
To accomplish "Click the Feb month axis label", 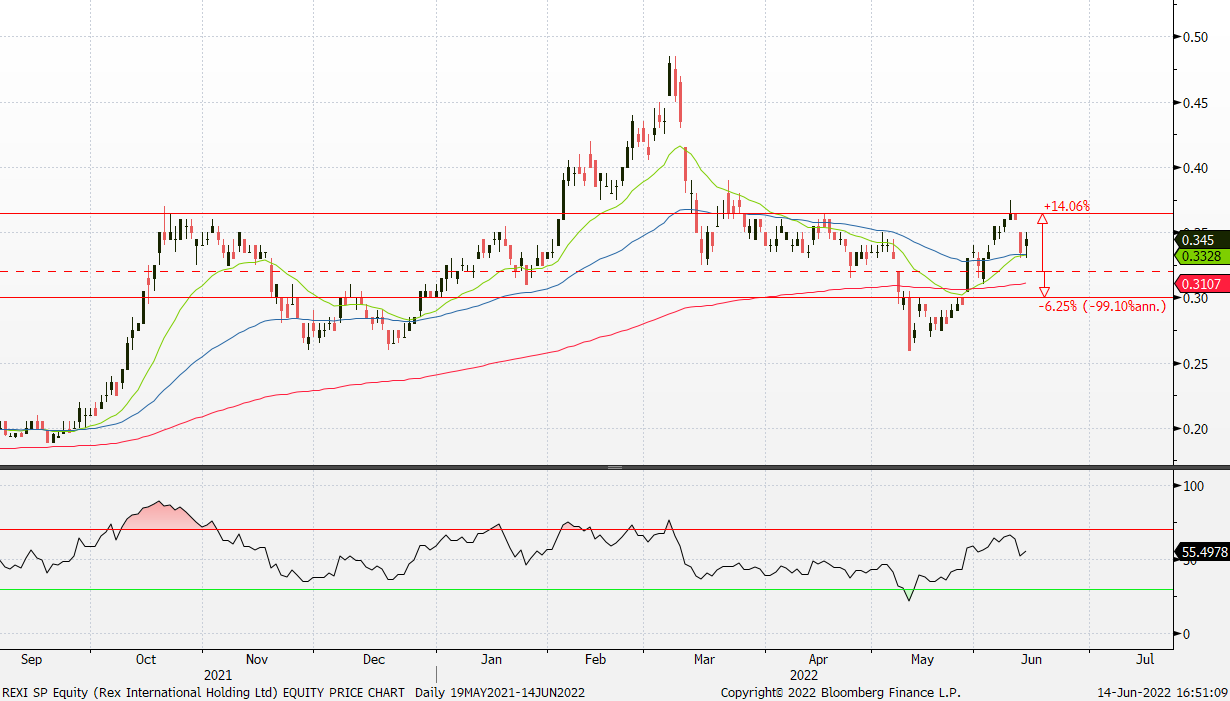I will point(596,660).
